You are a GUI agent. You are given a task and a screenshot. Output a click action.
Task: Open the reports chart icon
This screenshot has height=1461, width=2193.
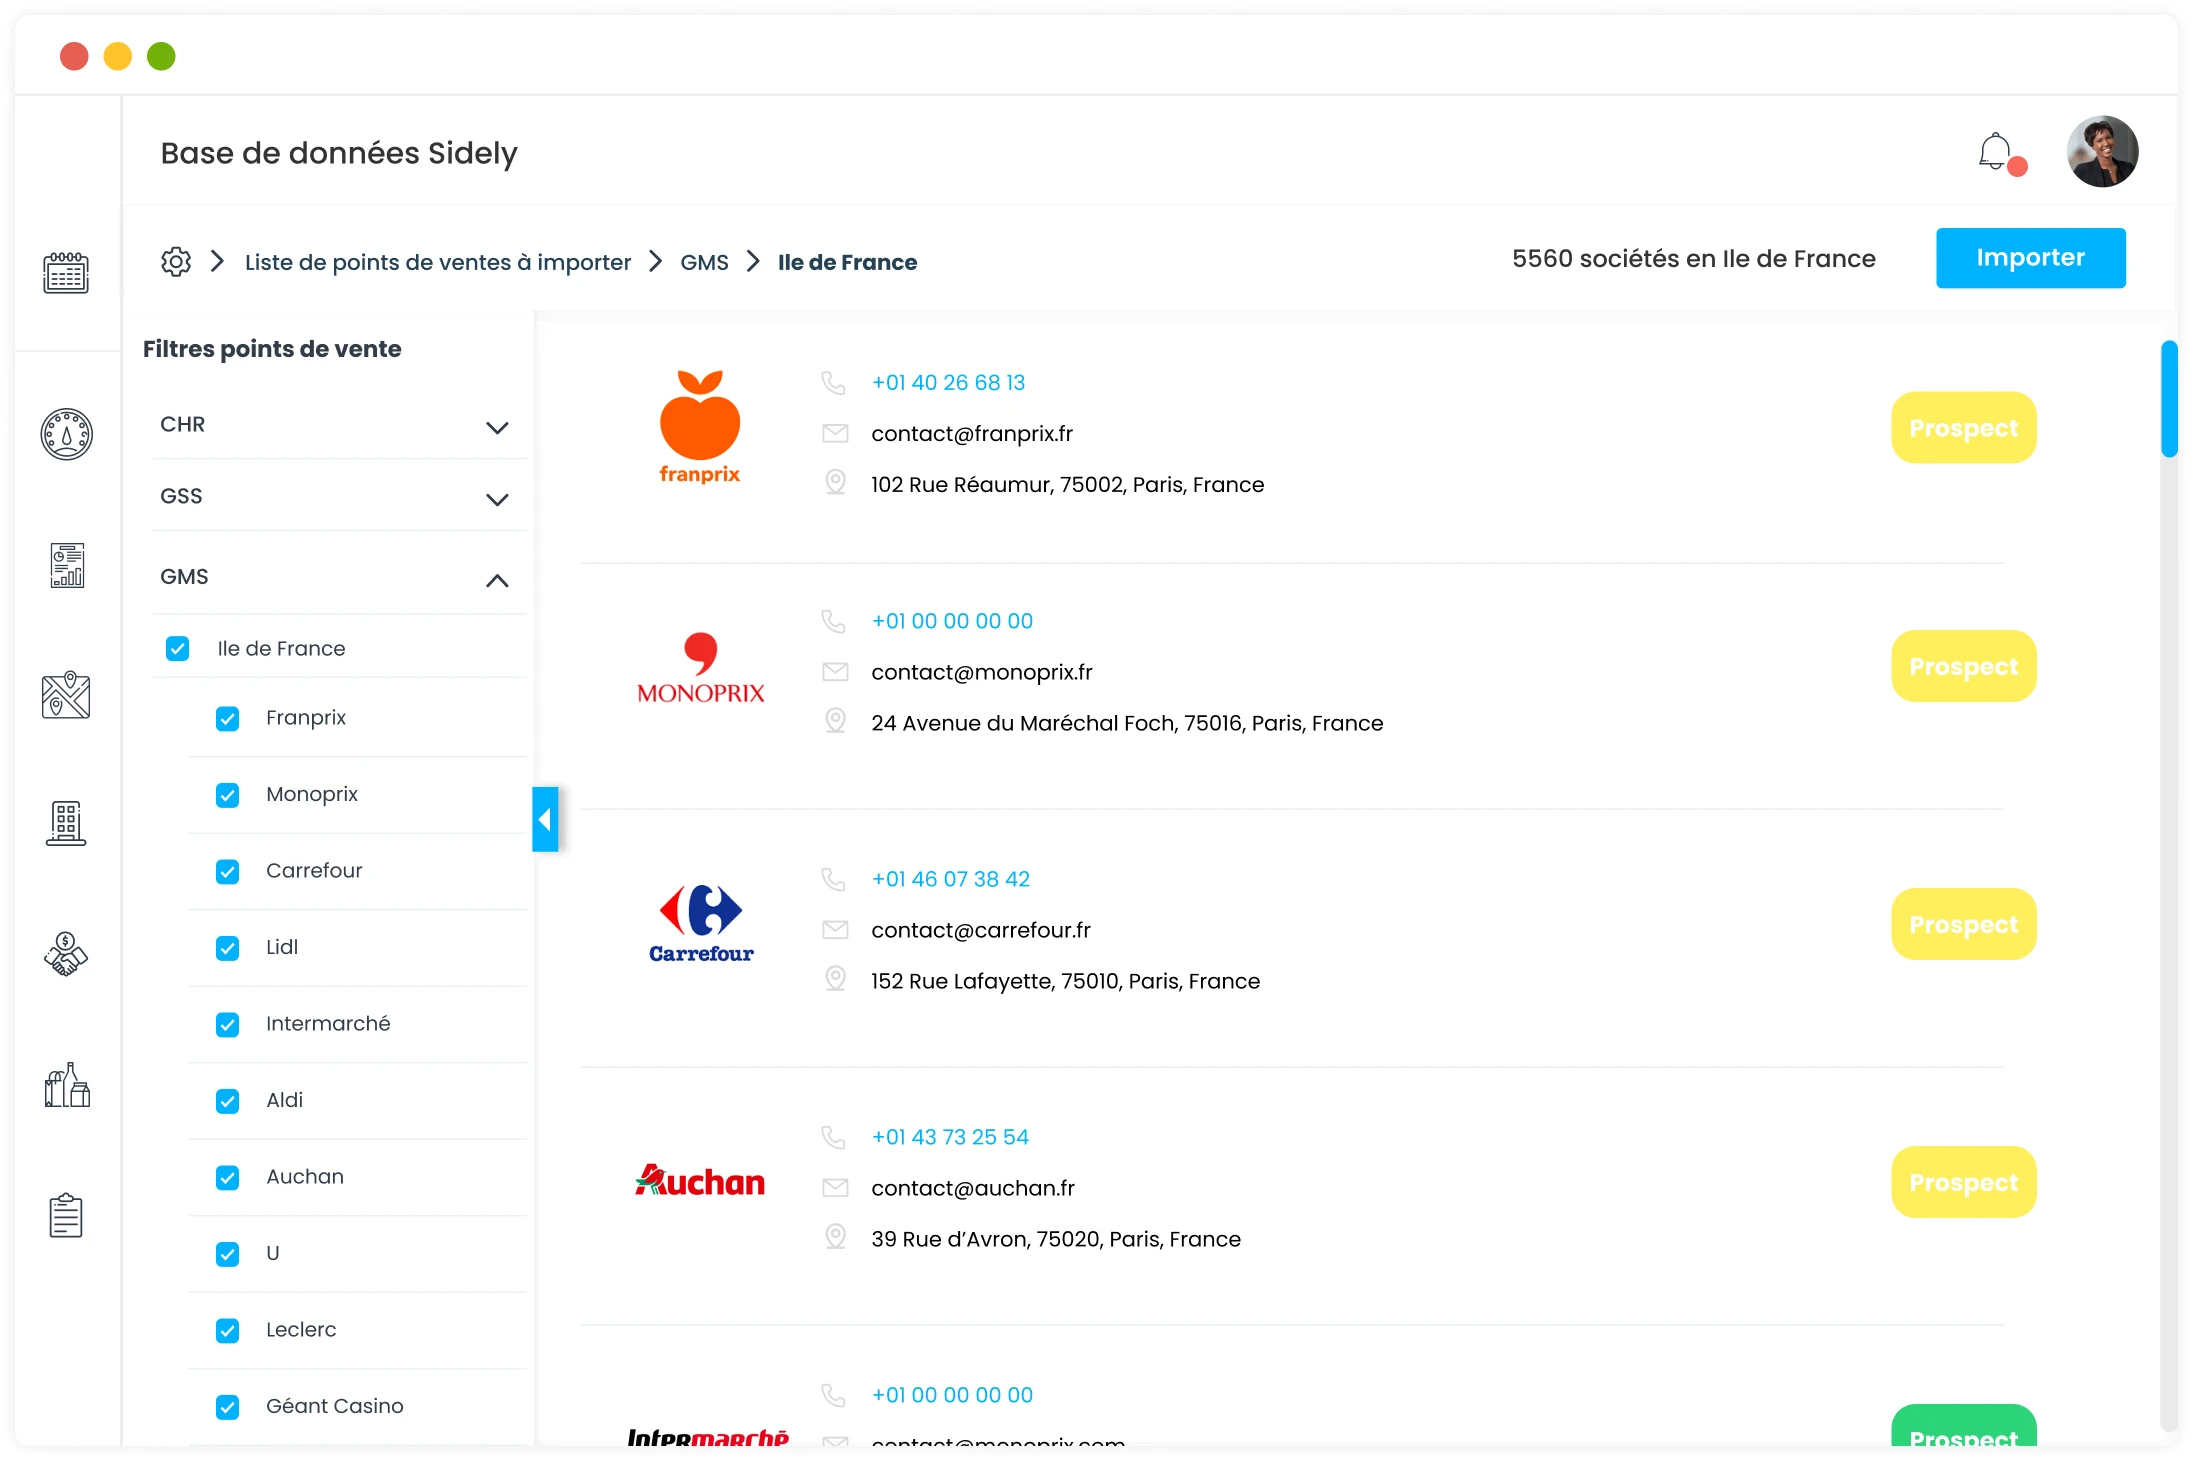(67, 565)
